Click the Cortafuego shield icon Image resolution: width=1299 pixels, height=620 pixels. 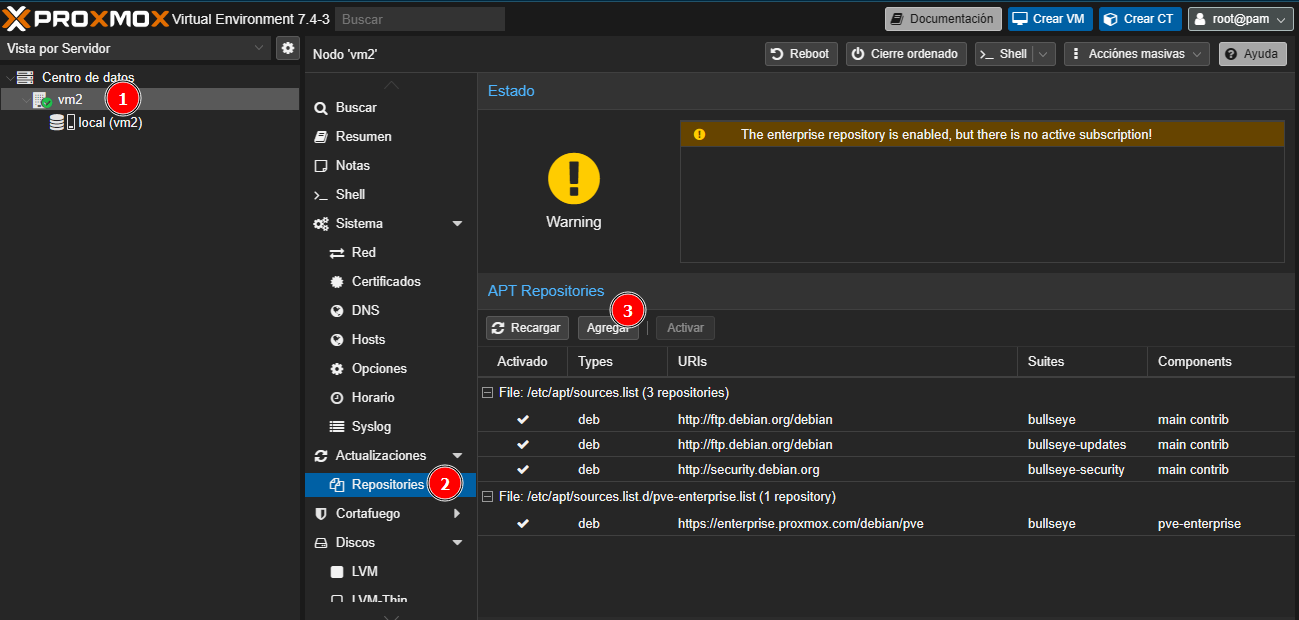point(321,513)
